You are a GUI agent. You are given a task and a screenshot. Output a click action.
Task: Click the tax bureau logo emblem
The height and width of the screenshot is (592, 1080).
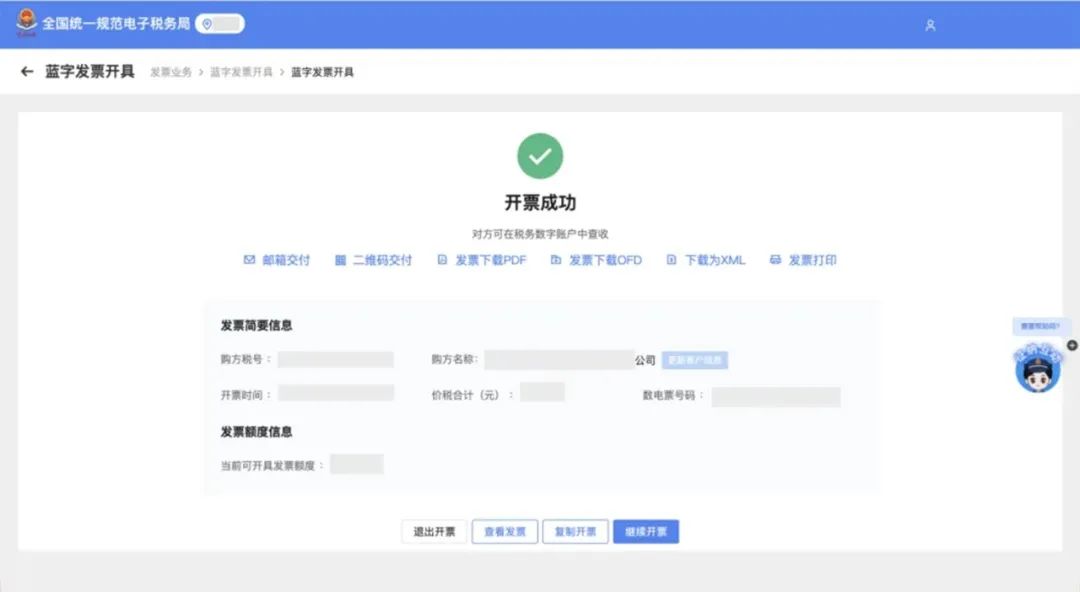coord(26,23)
